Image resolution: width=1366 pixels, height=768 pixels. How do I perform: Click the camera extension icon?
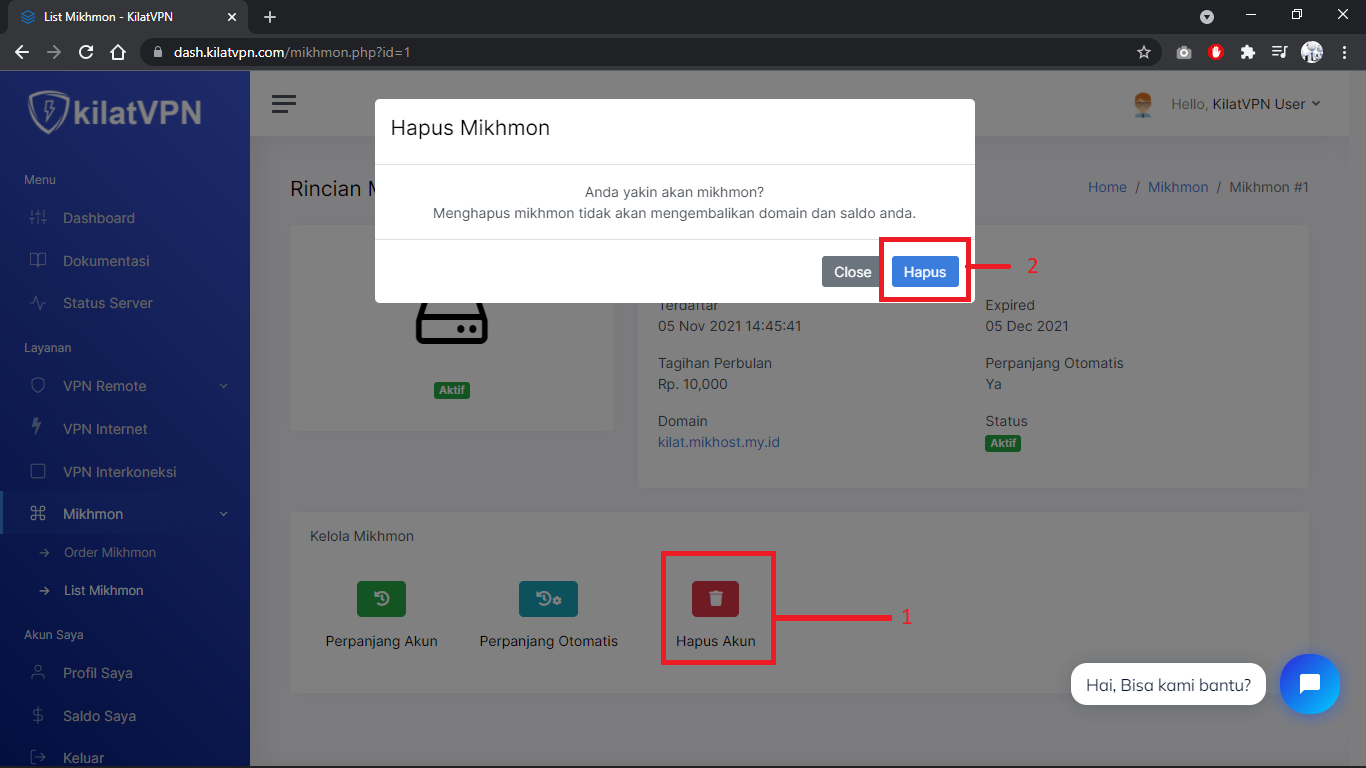tap(1184, 52)
